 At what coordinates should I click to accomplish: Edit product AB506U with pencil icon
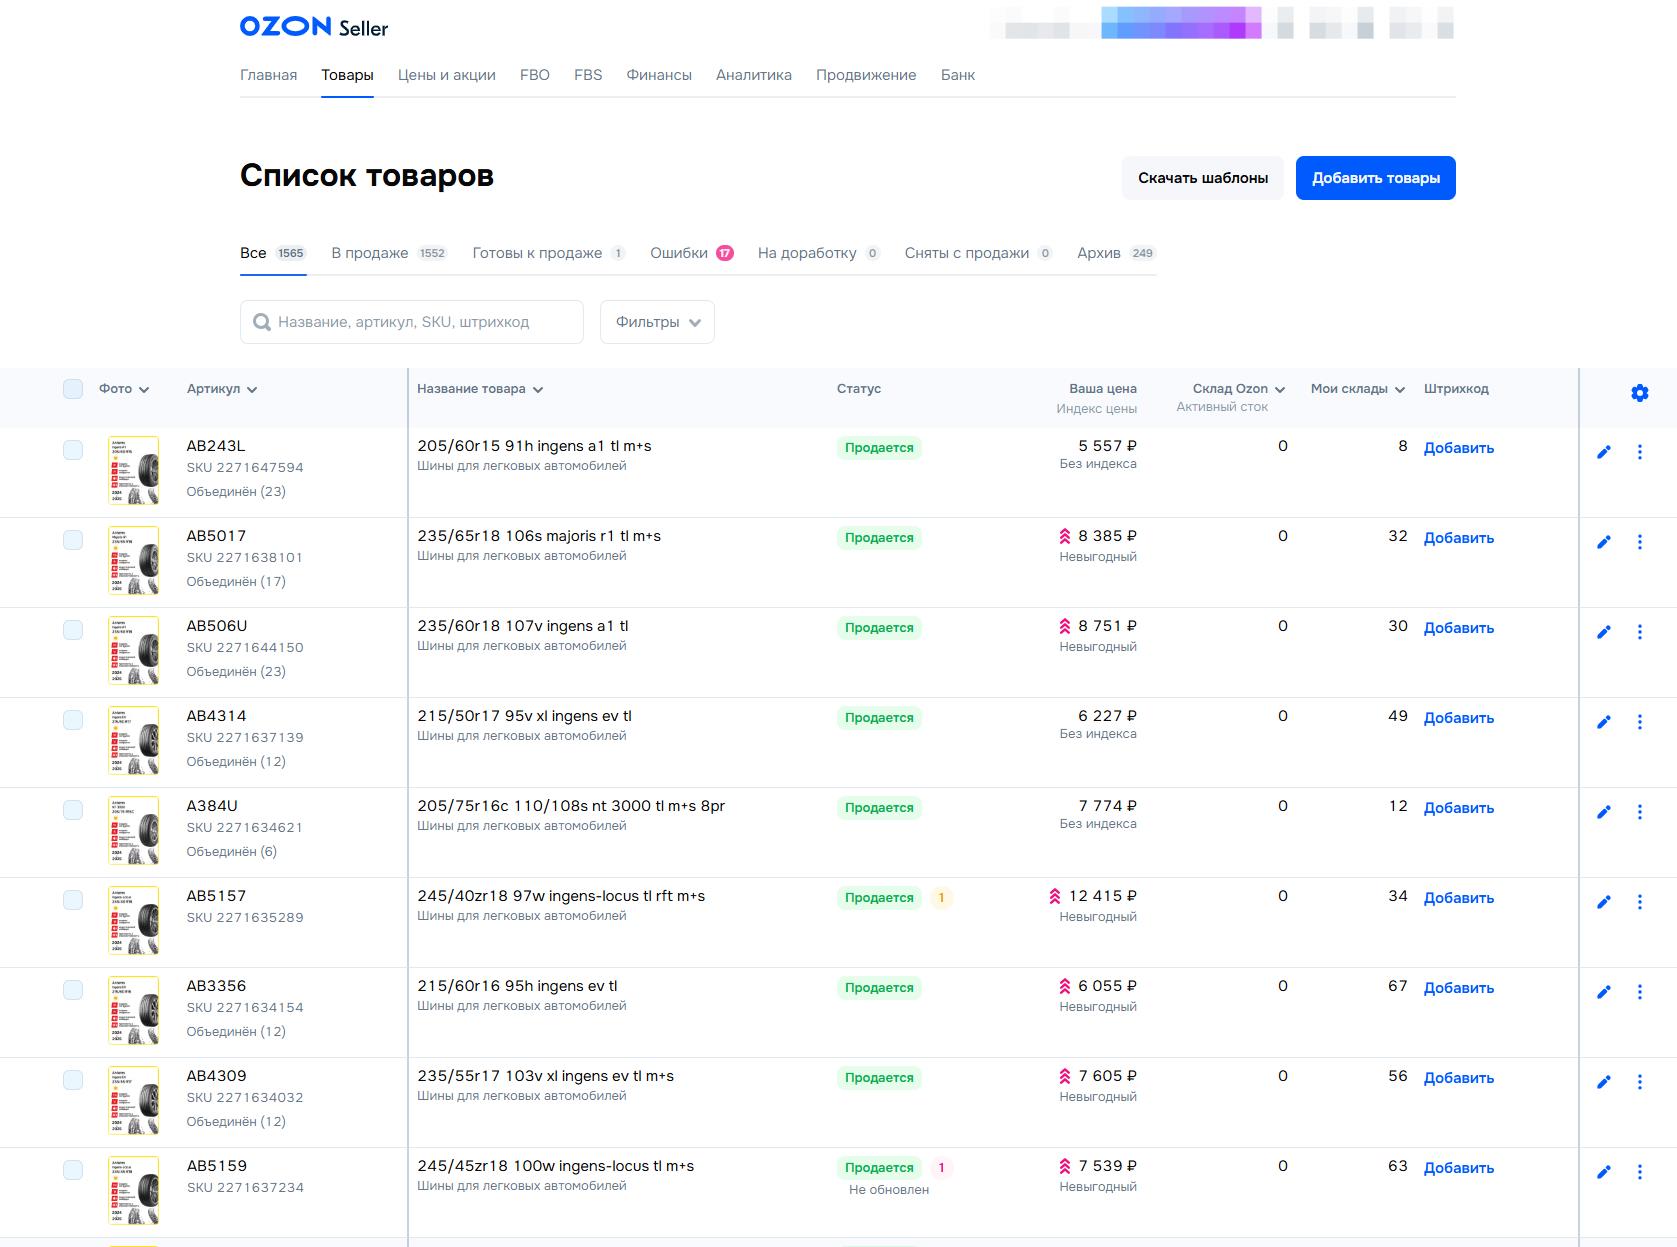[1604, 632]
